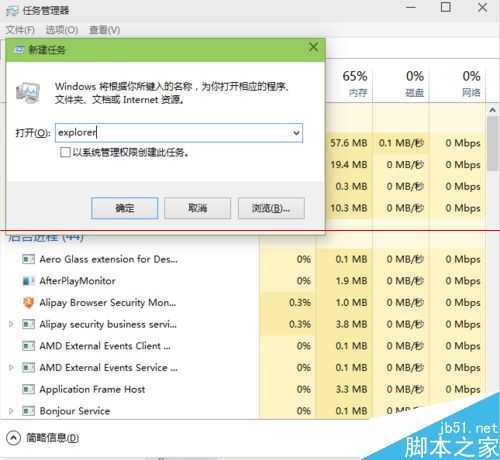Click the 0.1 MB/秒 disk cell
Viewport: 500px width, 460px height.
[x=401, y=143]
